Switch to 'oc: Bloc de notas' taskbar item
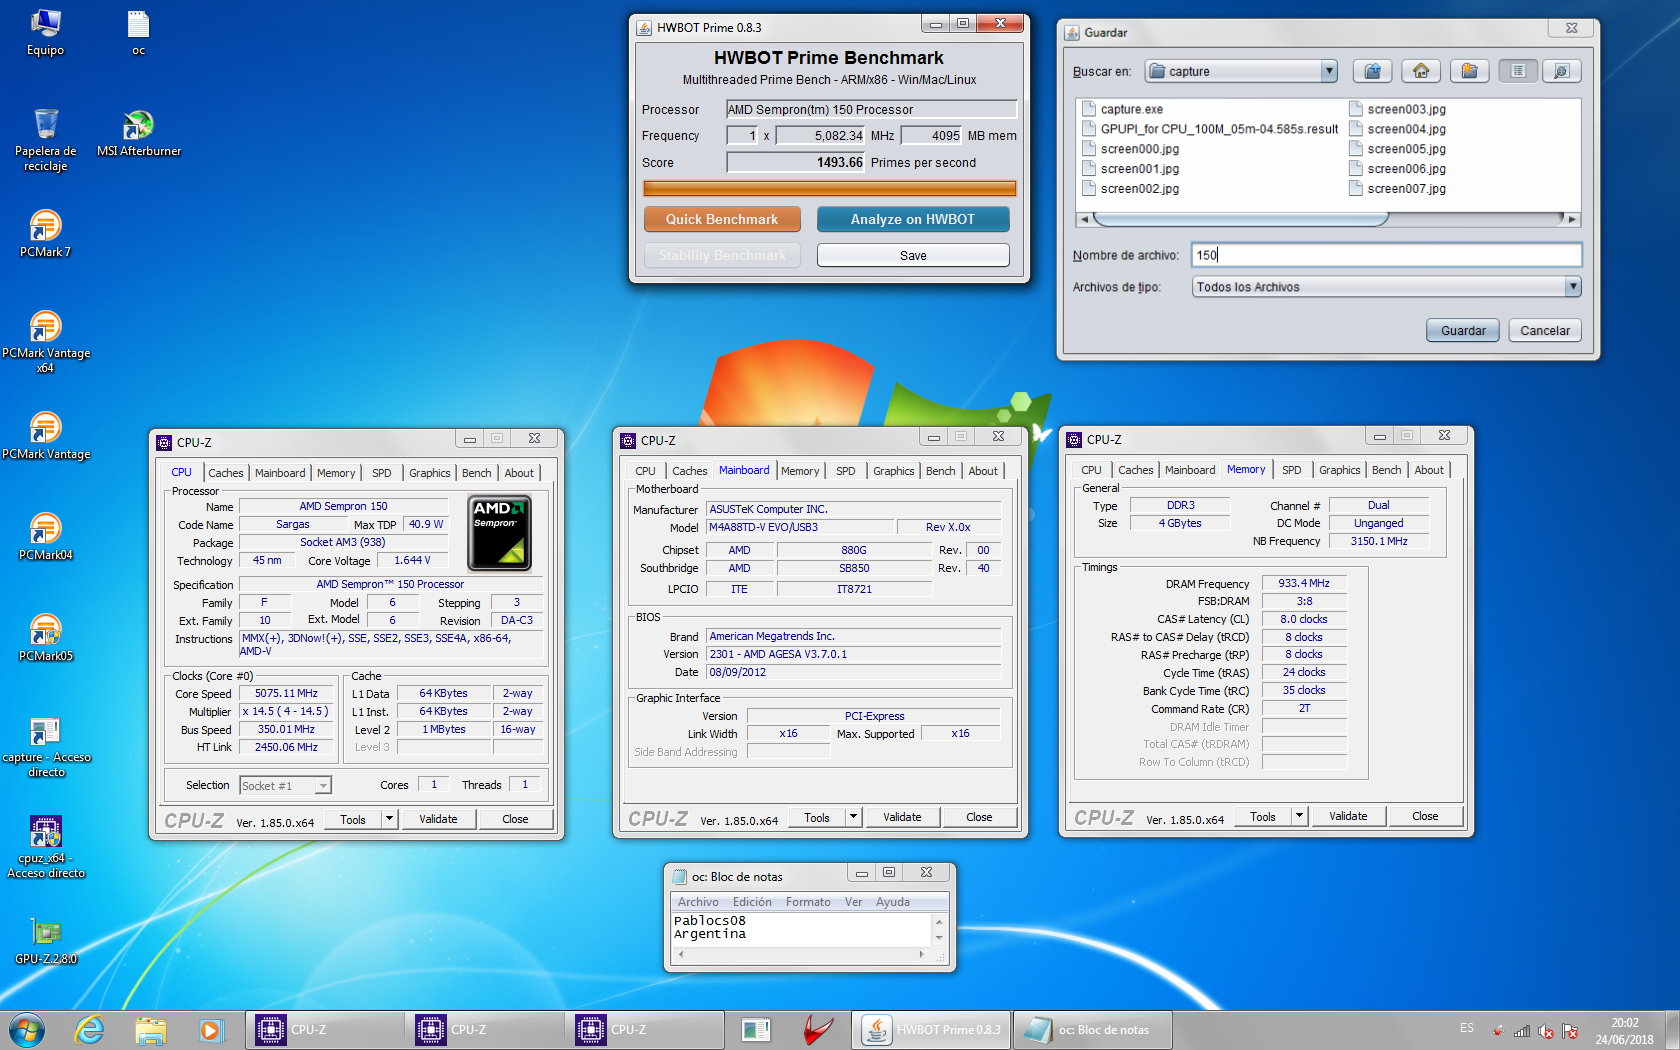The image size is (1680, 1050). point(1093,1029)
